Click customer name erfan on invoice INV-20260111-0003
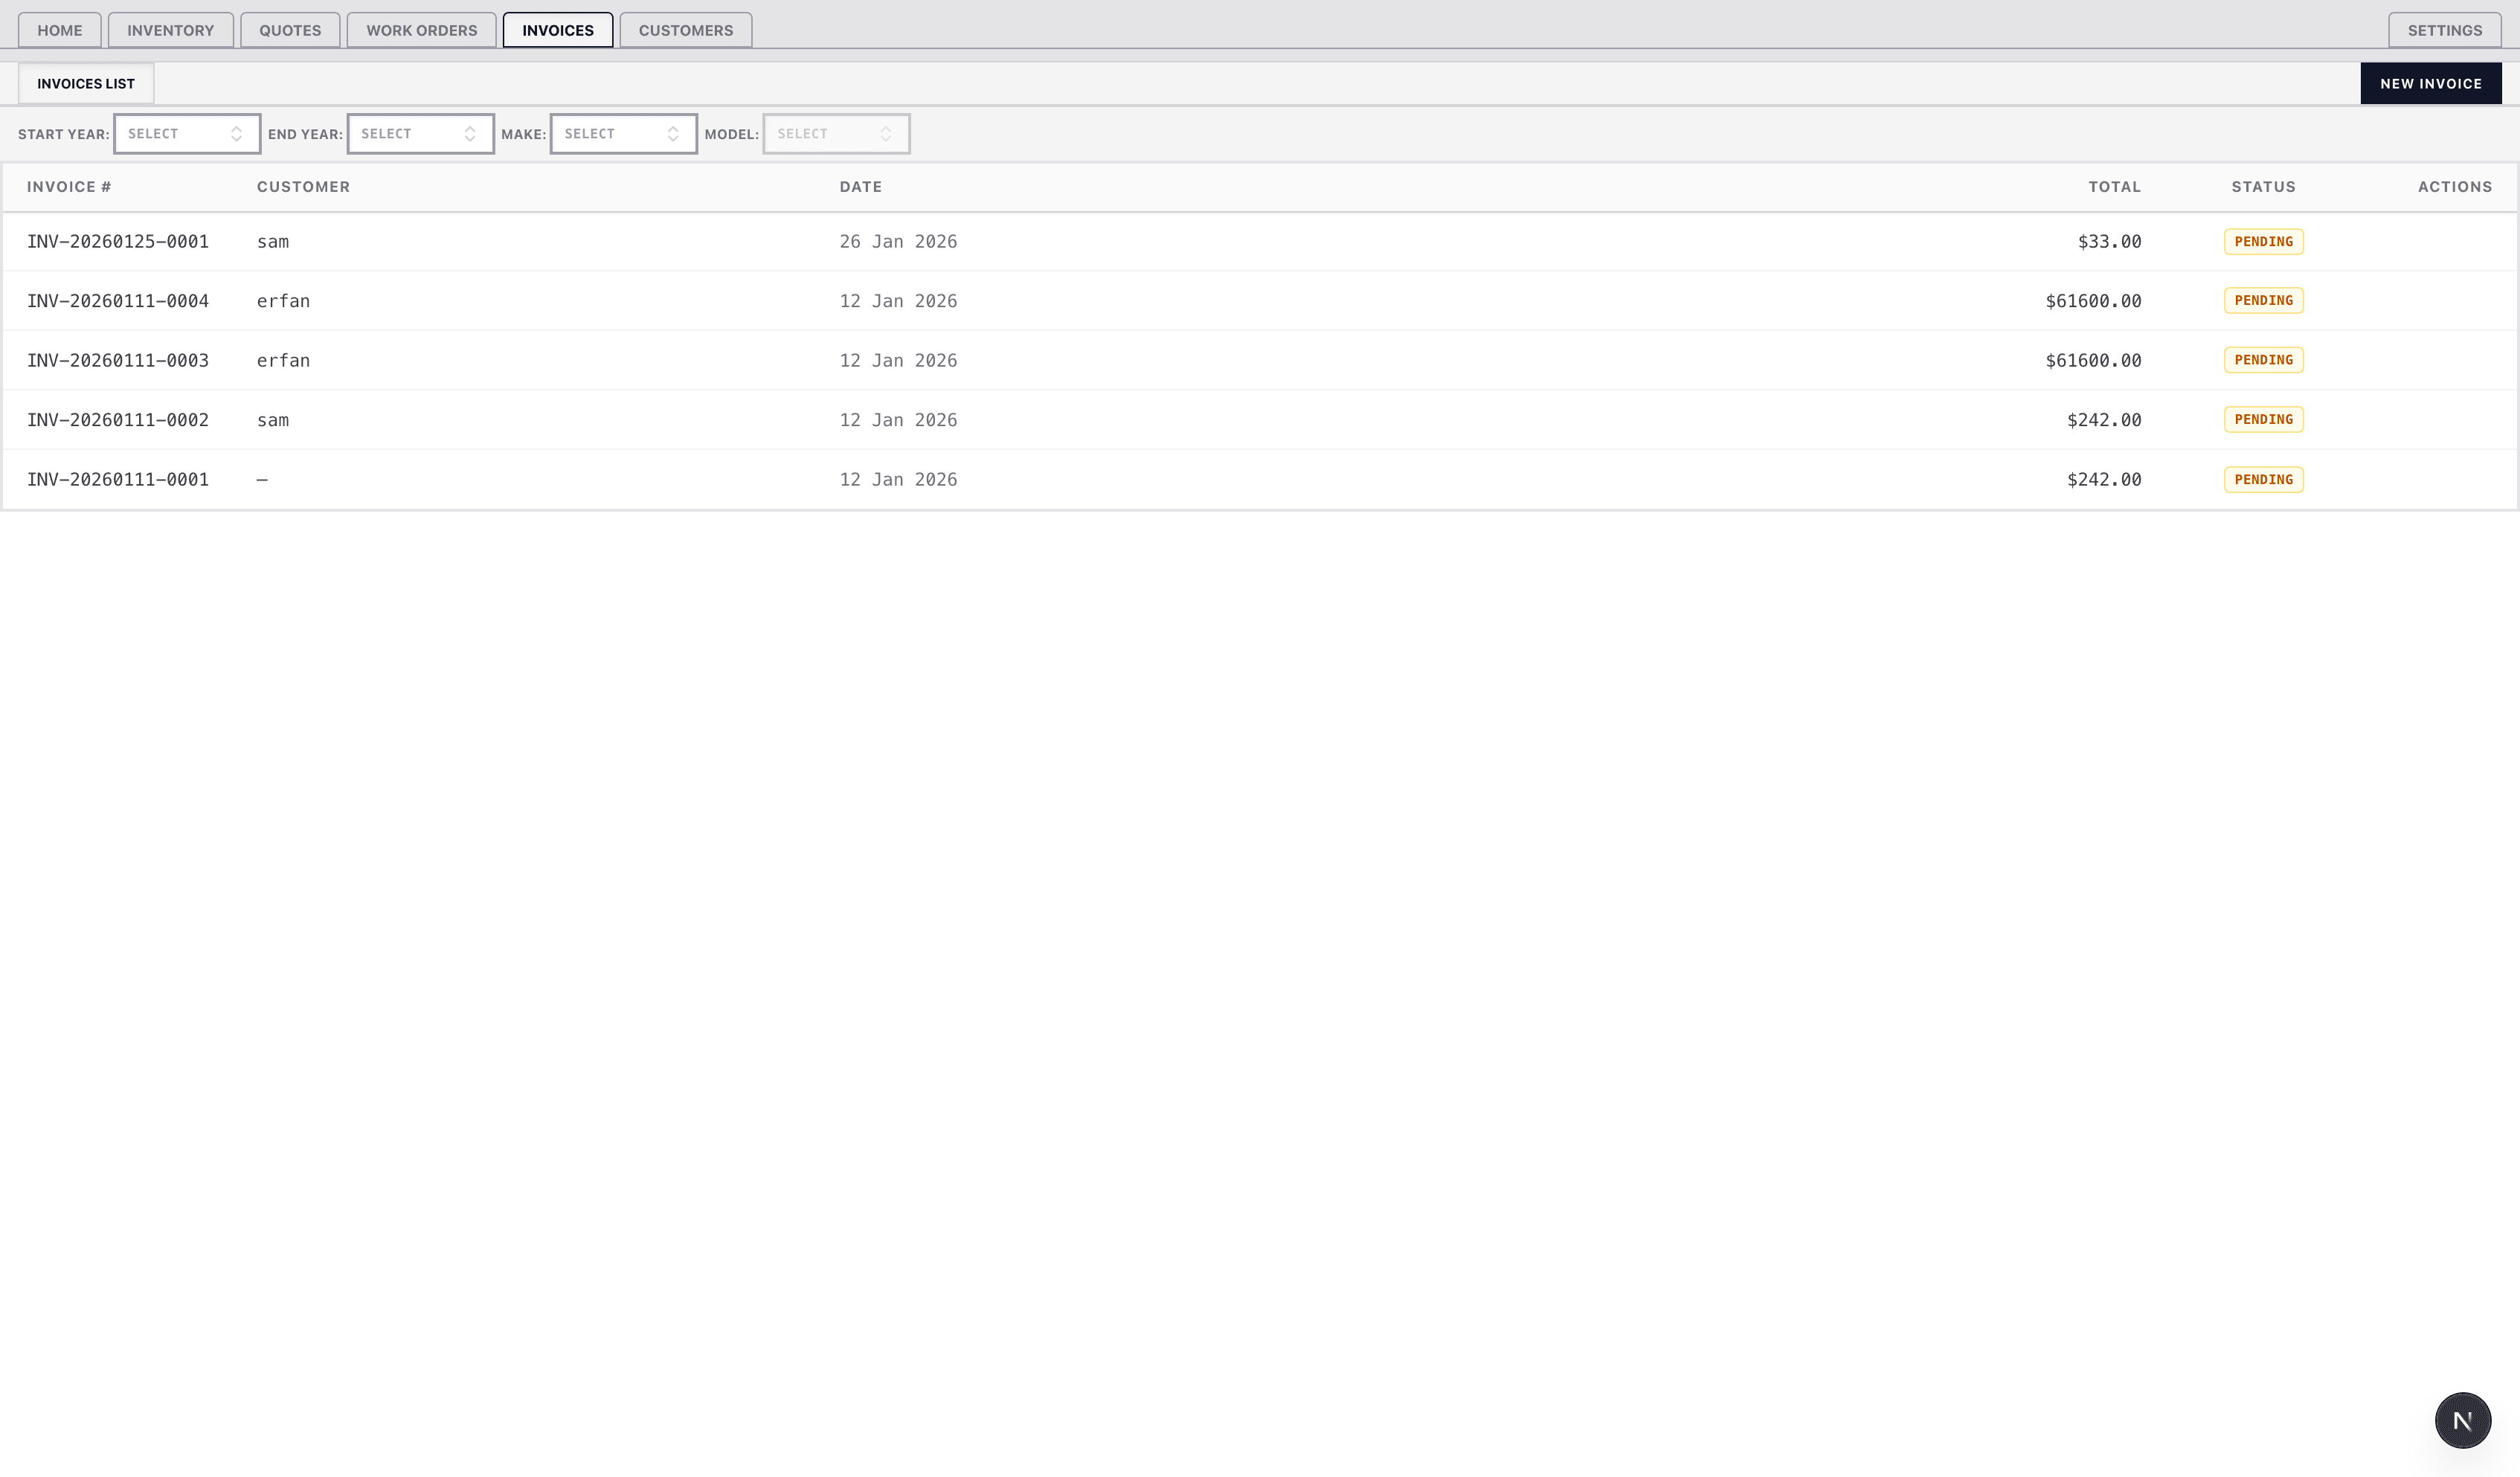The image size is (2520, 1477). pos(283,360)
